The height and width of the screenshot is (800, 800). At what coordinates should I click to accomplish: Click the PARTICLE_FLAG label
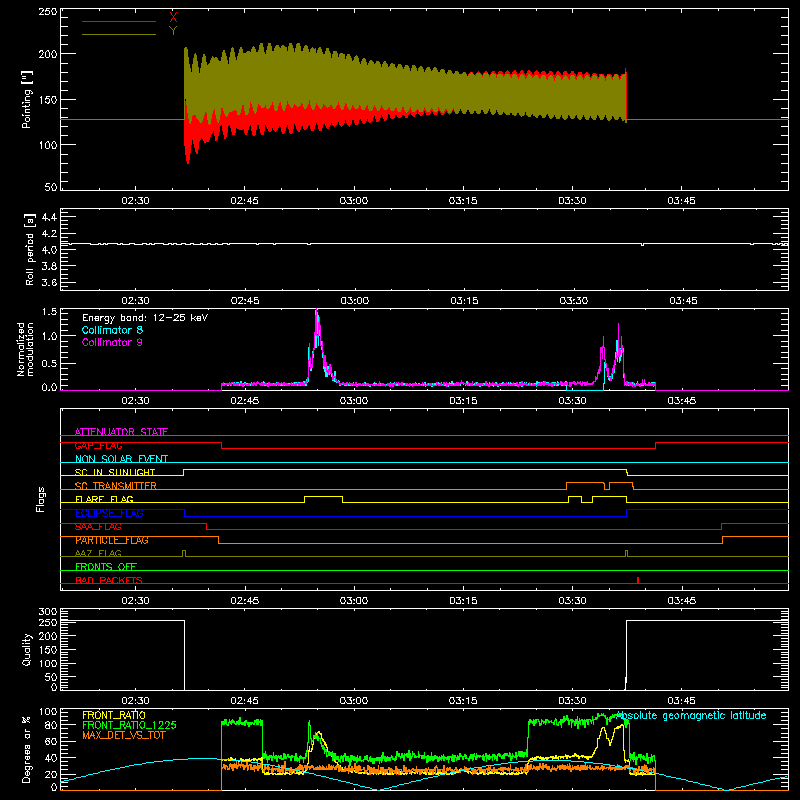pyautogui.click(x=112, y=540)
